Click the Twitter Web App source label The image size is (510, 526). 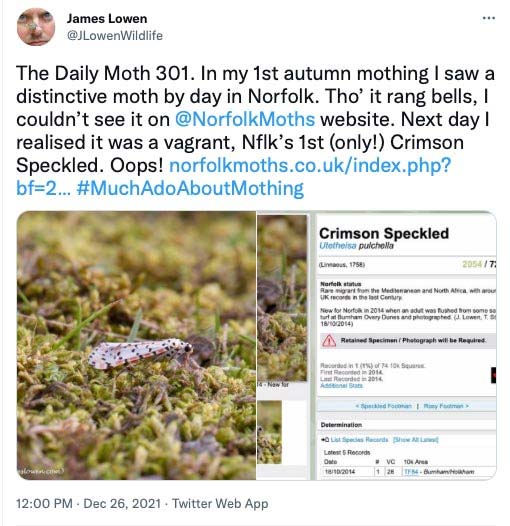tap(220, 504)
